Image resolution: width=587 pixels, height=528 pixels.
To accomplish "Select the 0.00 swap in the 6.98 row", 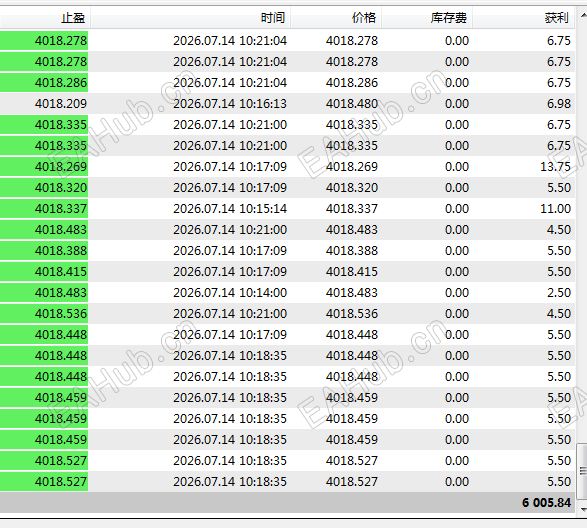I will pos(457,103).
